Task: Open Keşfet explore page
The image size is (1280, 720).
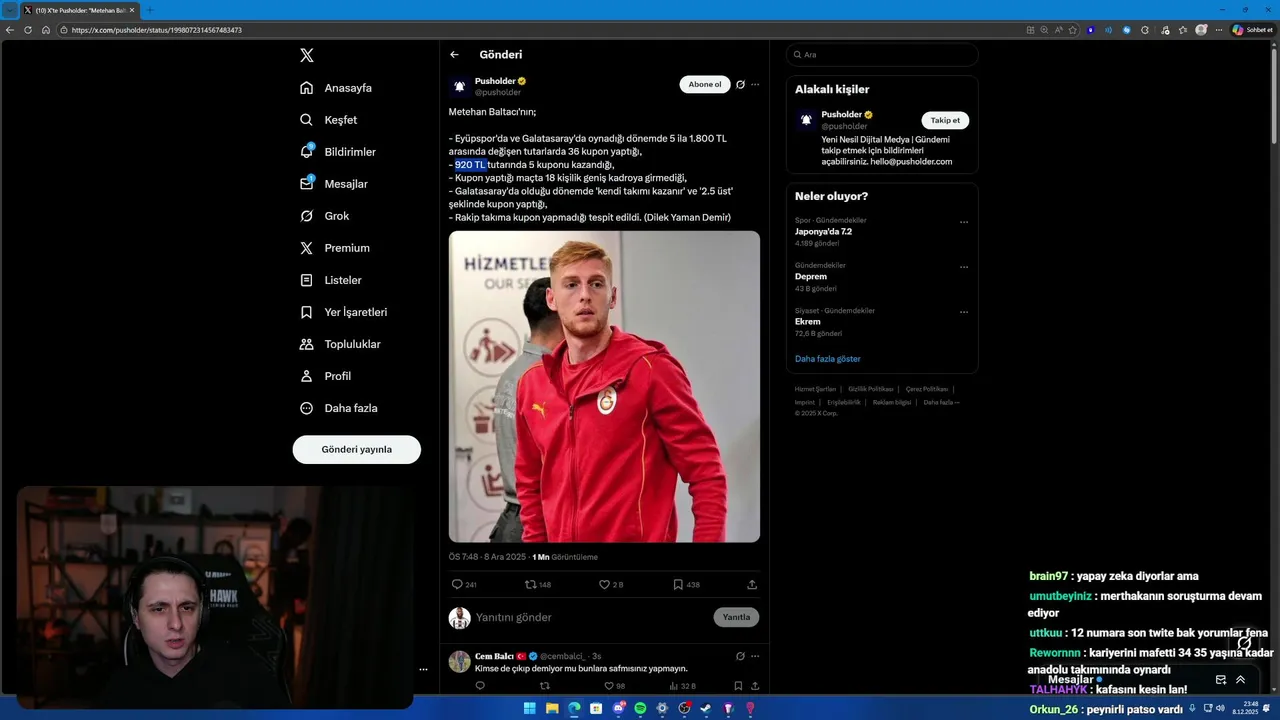Action: pyautogui.click(x=328, y=120)
